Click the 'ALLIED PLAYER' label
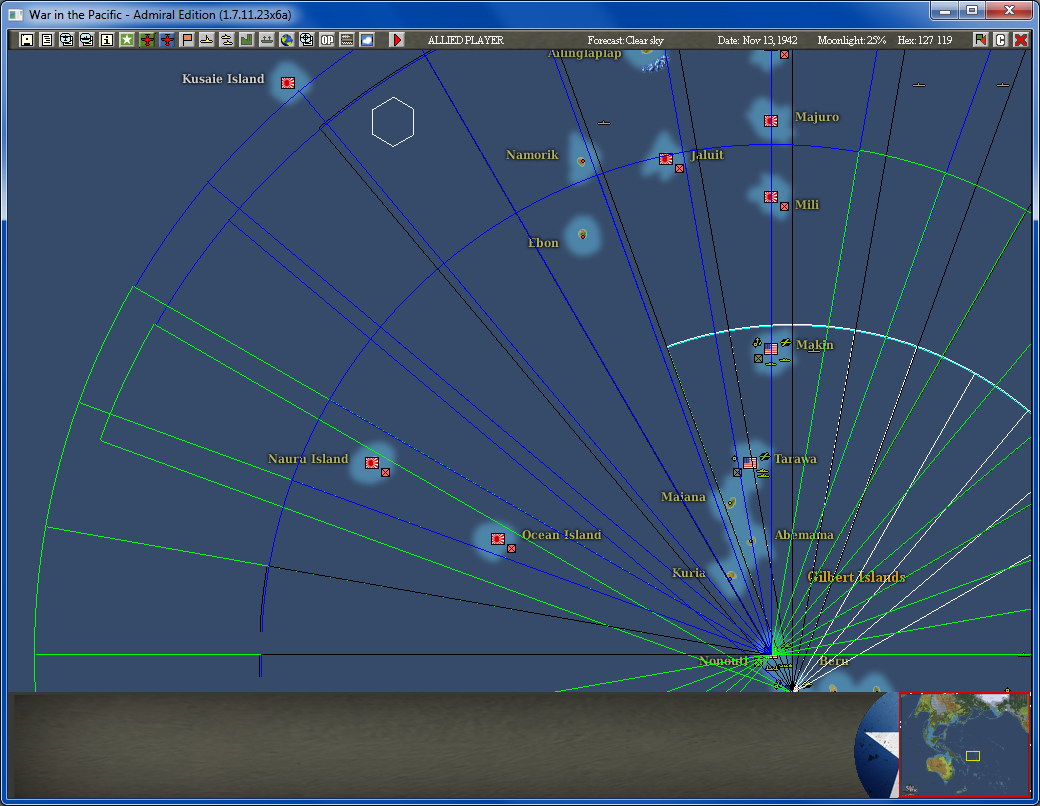This screenshot has height=806, width=1040. tap(466, 40)
